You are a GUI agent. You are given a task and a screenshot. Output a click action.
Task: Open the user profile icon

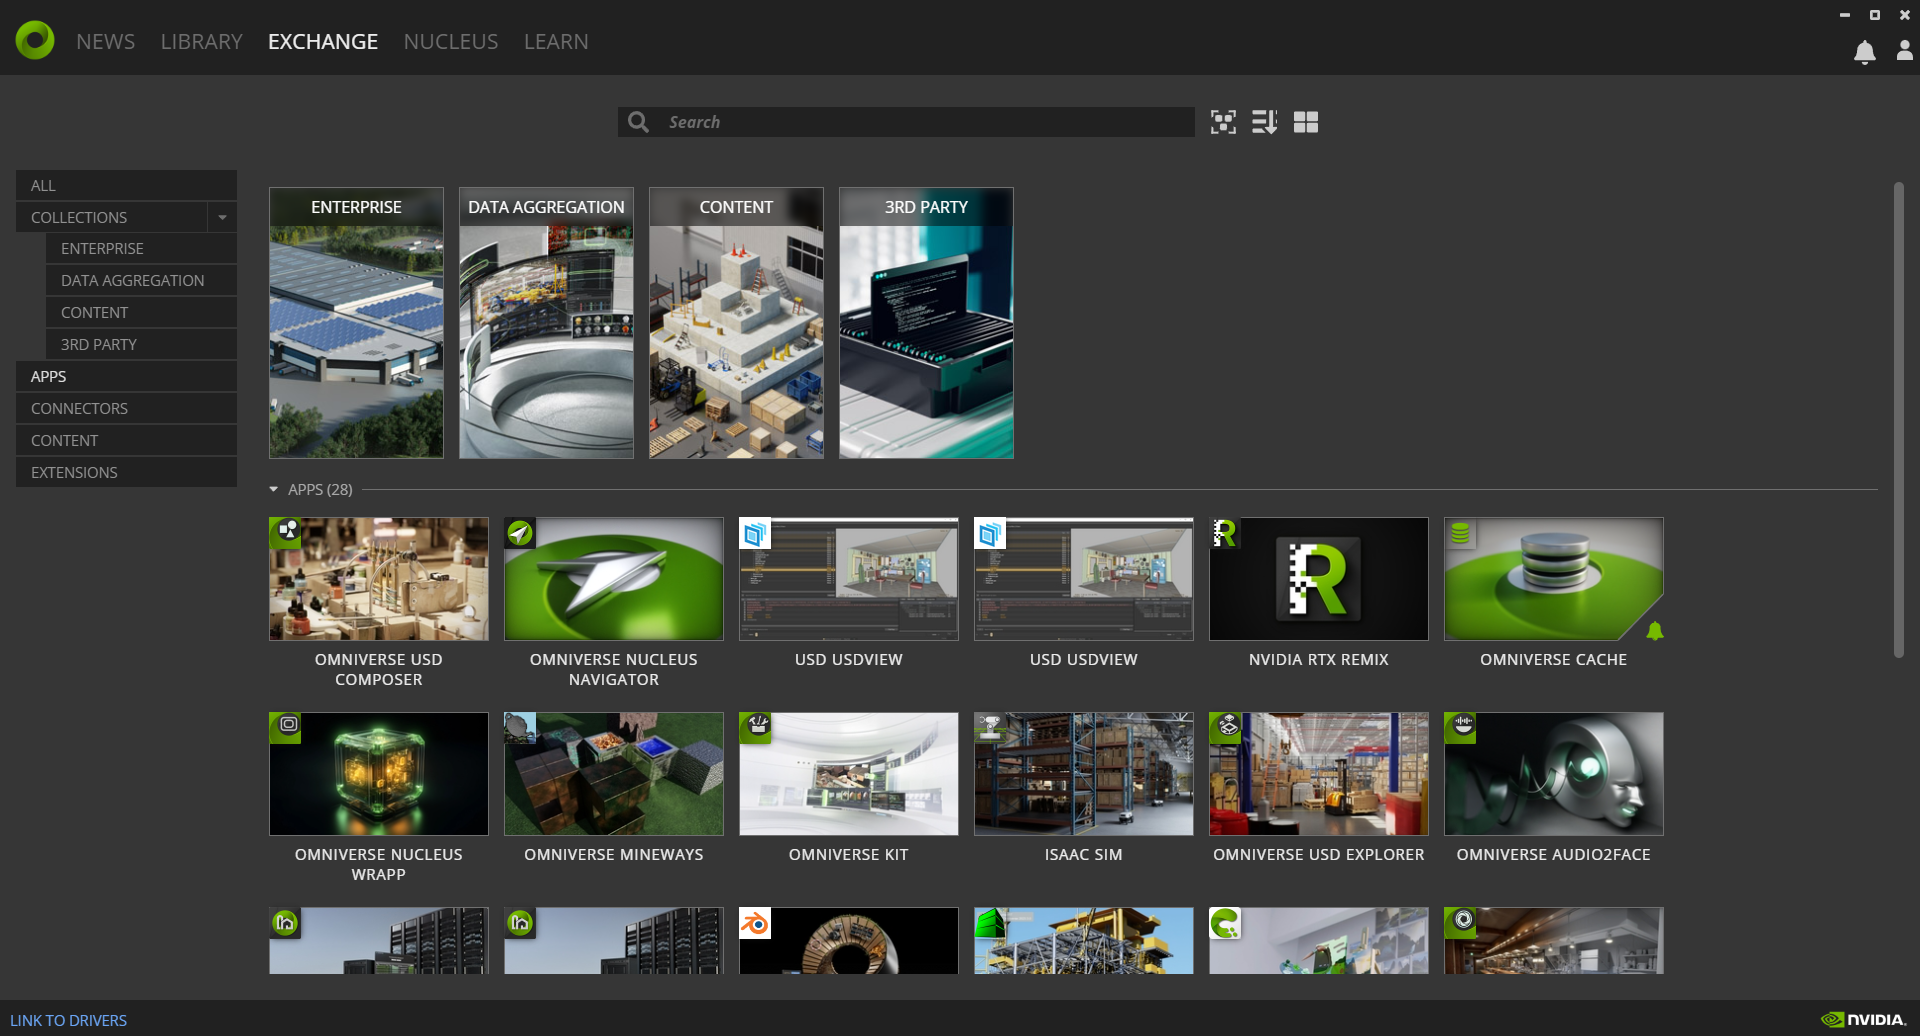pos(1904,53)
